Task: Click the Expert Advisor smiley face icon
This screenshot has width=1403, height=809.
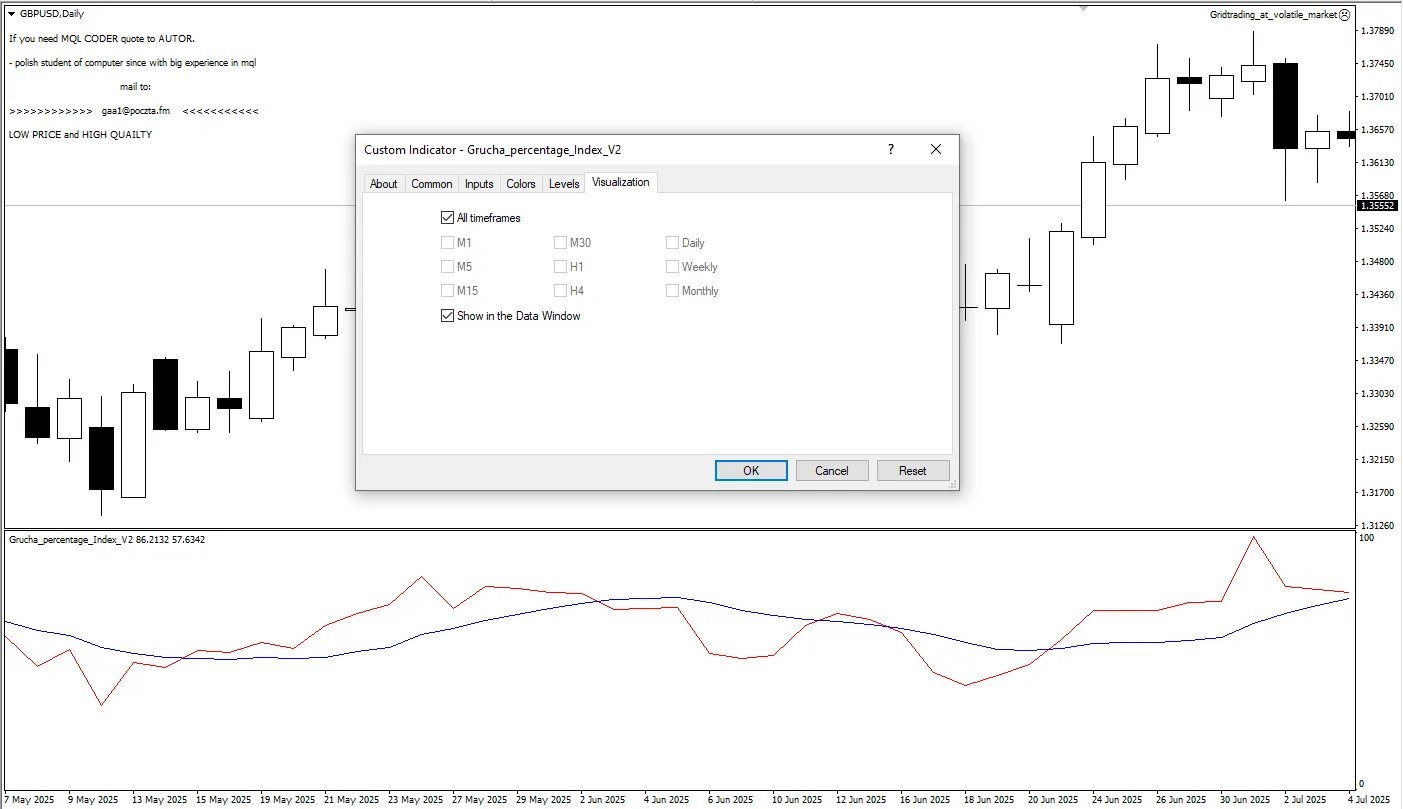Action: point(1344,15)
